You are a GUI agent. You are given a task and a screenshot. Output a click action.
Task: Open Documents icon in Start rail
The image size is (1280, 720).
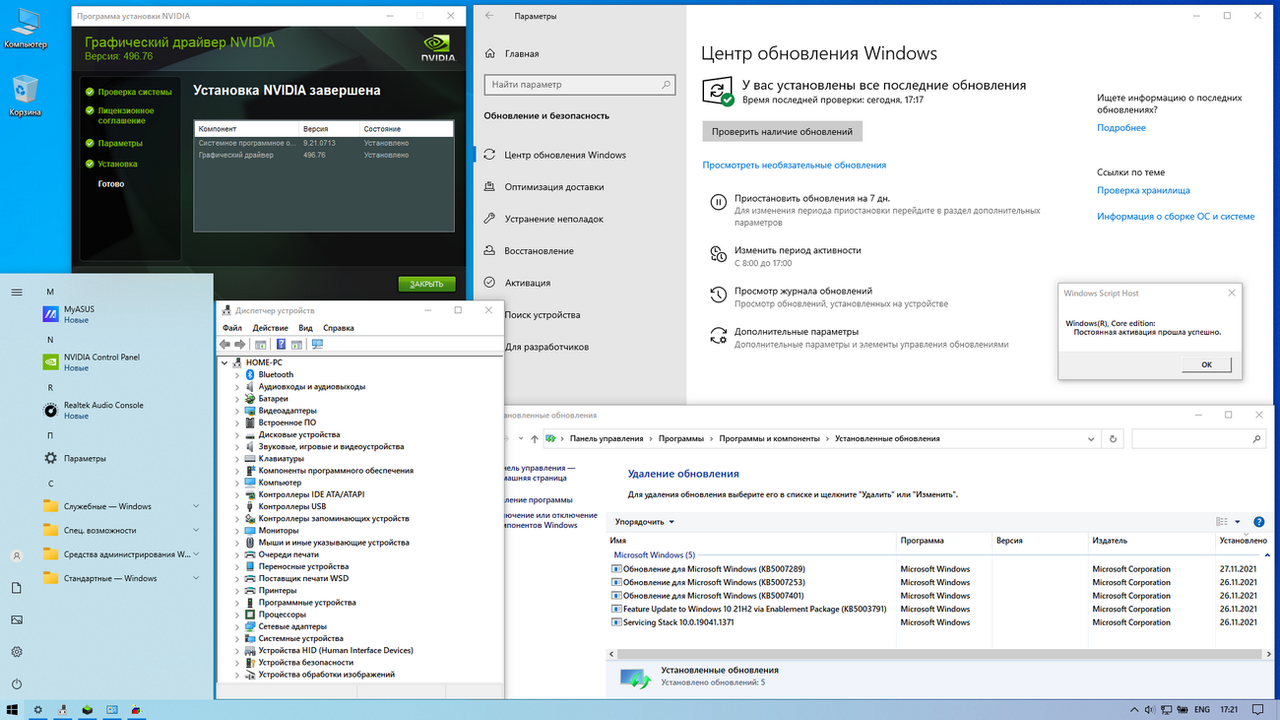pos(17,587)
